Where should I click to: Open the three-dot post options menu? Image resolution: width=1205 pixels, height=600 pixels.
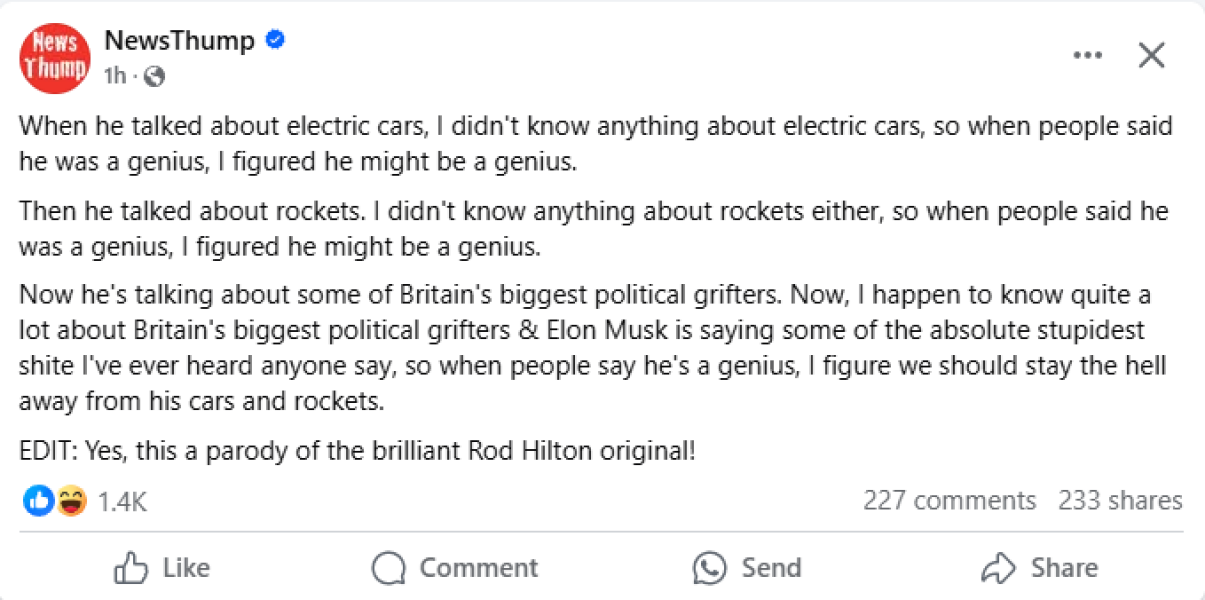[1087, 57]
